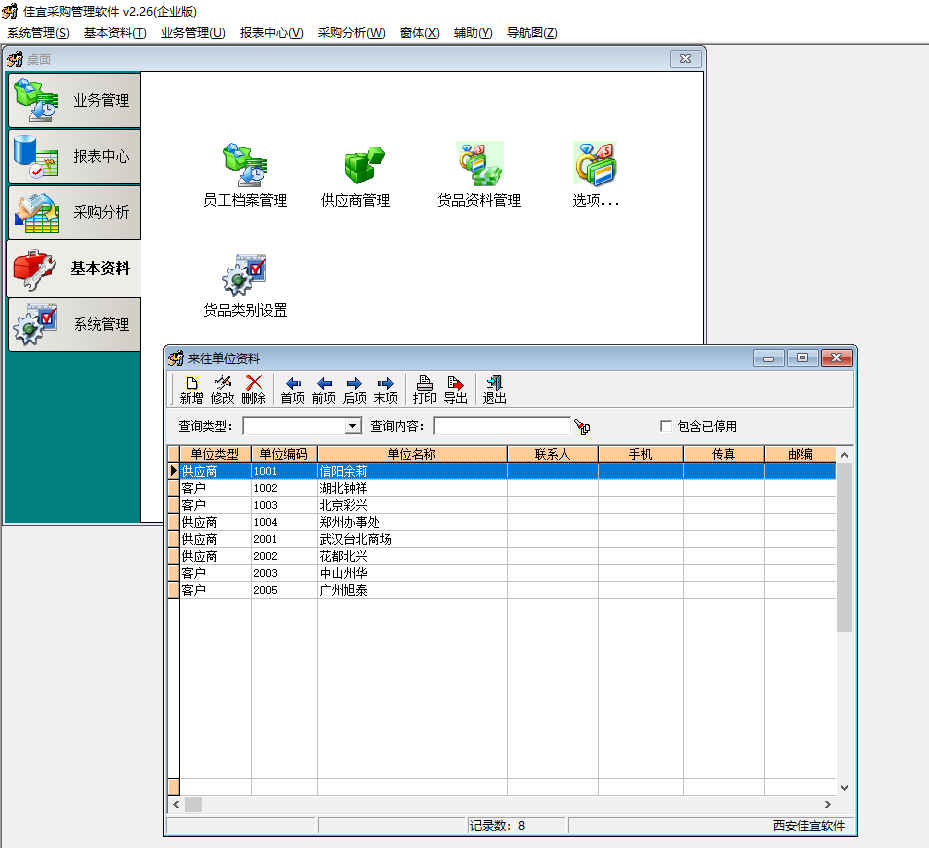This screenshot has height=848, width=929.
Task: Minimize the 来往单位资料 window
Action: 769,358
